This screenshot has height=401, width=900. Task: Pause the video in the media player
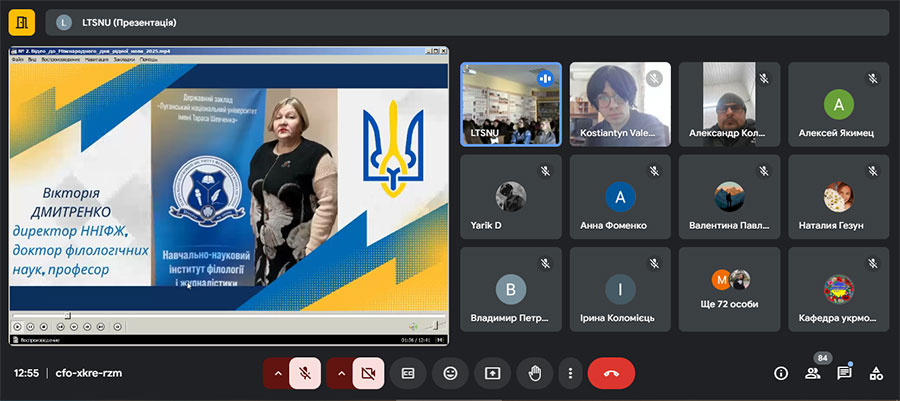point(30,326)
